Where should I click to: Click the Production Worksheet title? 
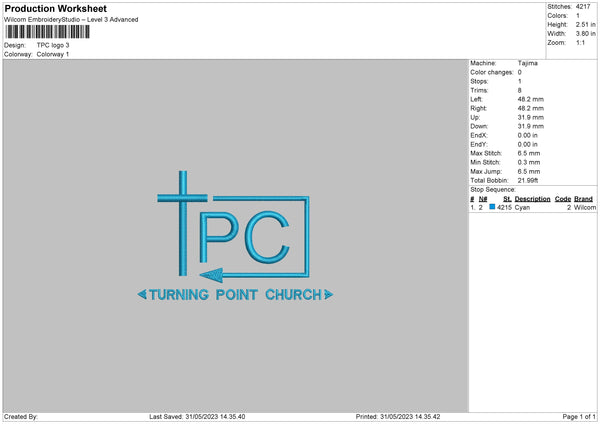tap(55, 8)
